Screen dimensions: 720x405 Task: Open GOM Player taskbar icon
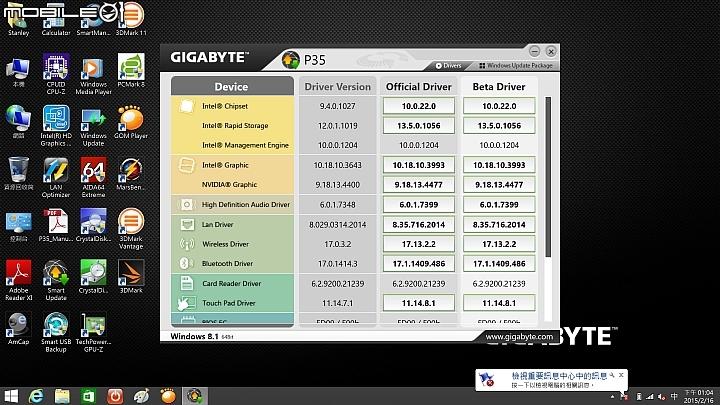(x=168, y=396)
